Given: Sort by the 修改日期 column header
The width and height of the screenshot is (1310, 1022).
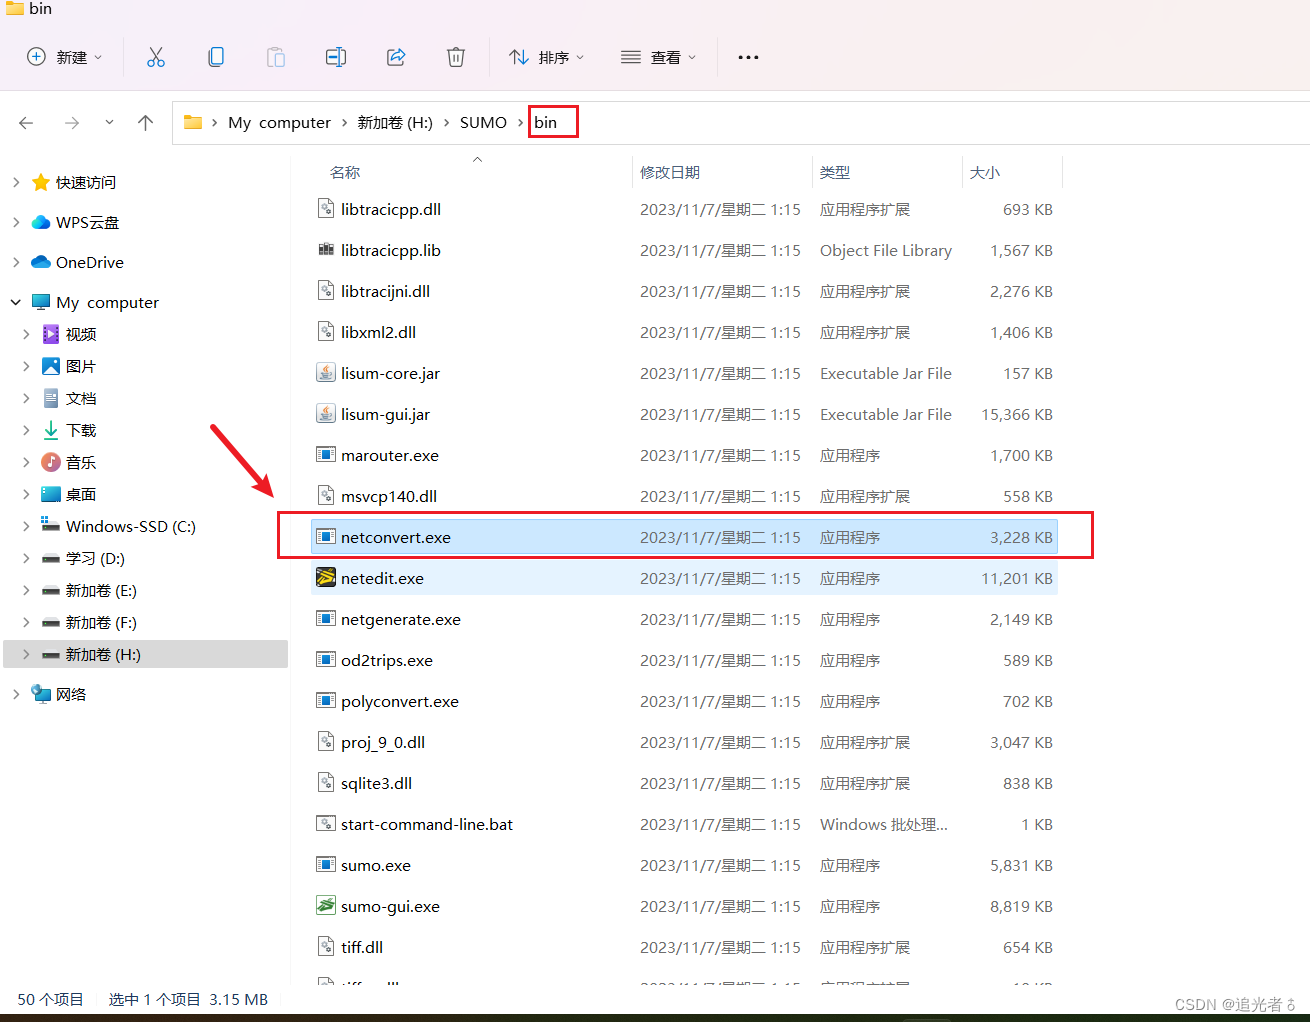Looking at the screenshot, I should 670,172.
